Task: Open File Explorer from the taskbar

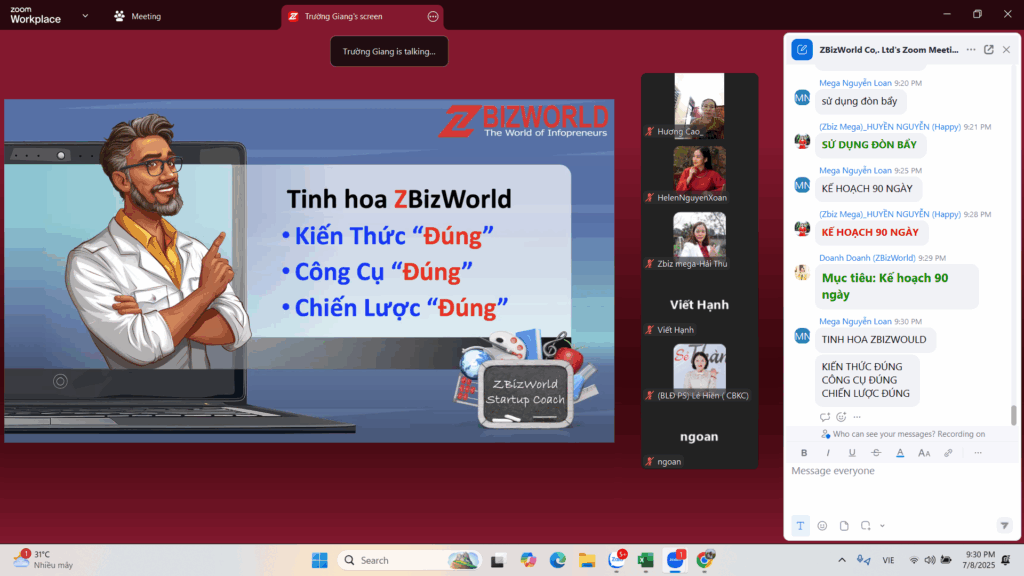Action: (x=586, y=560)
